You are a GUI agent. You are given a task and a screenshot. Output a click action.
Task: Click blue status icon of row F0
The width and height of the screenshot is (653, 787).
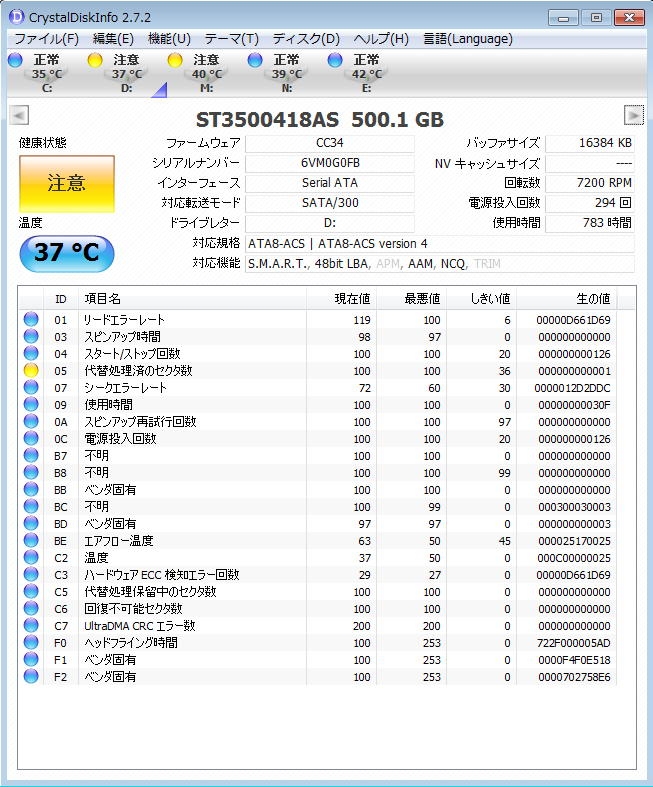[x=31, y=643]
